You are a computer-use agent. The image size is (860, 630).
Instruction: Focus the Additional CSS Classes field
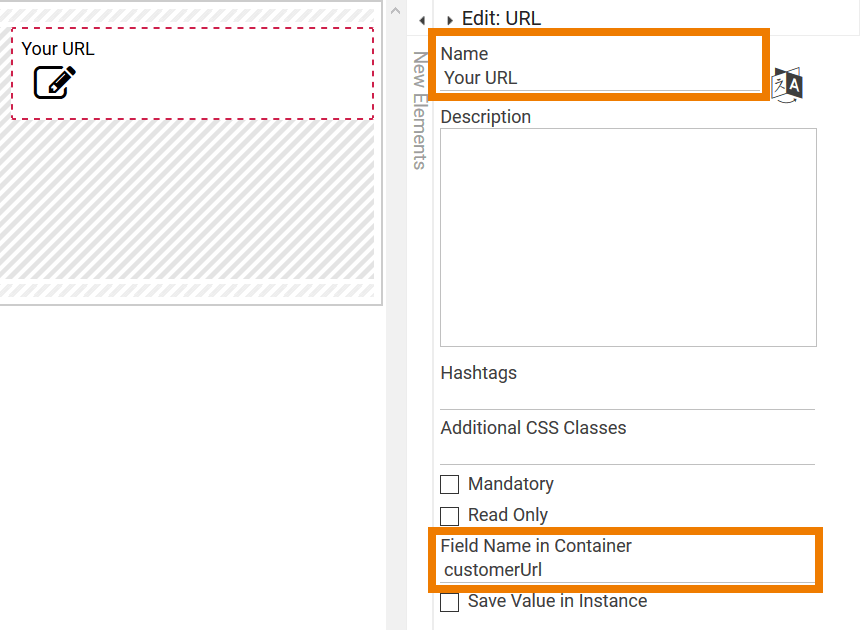coord(627,453)
